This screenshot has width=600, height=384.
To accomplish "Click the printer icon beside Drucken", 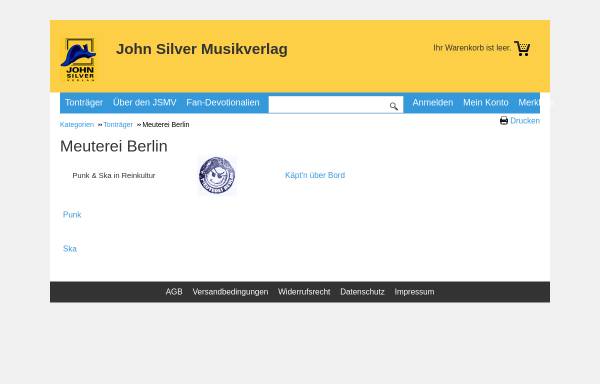I will click(504, 120).
